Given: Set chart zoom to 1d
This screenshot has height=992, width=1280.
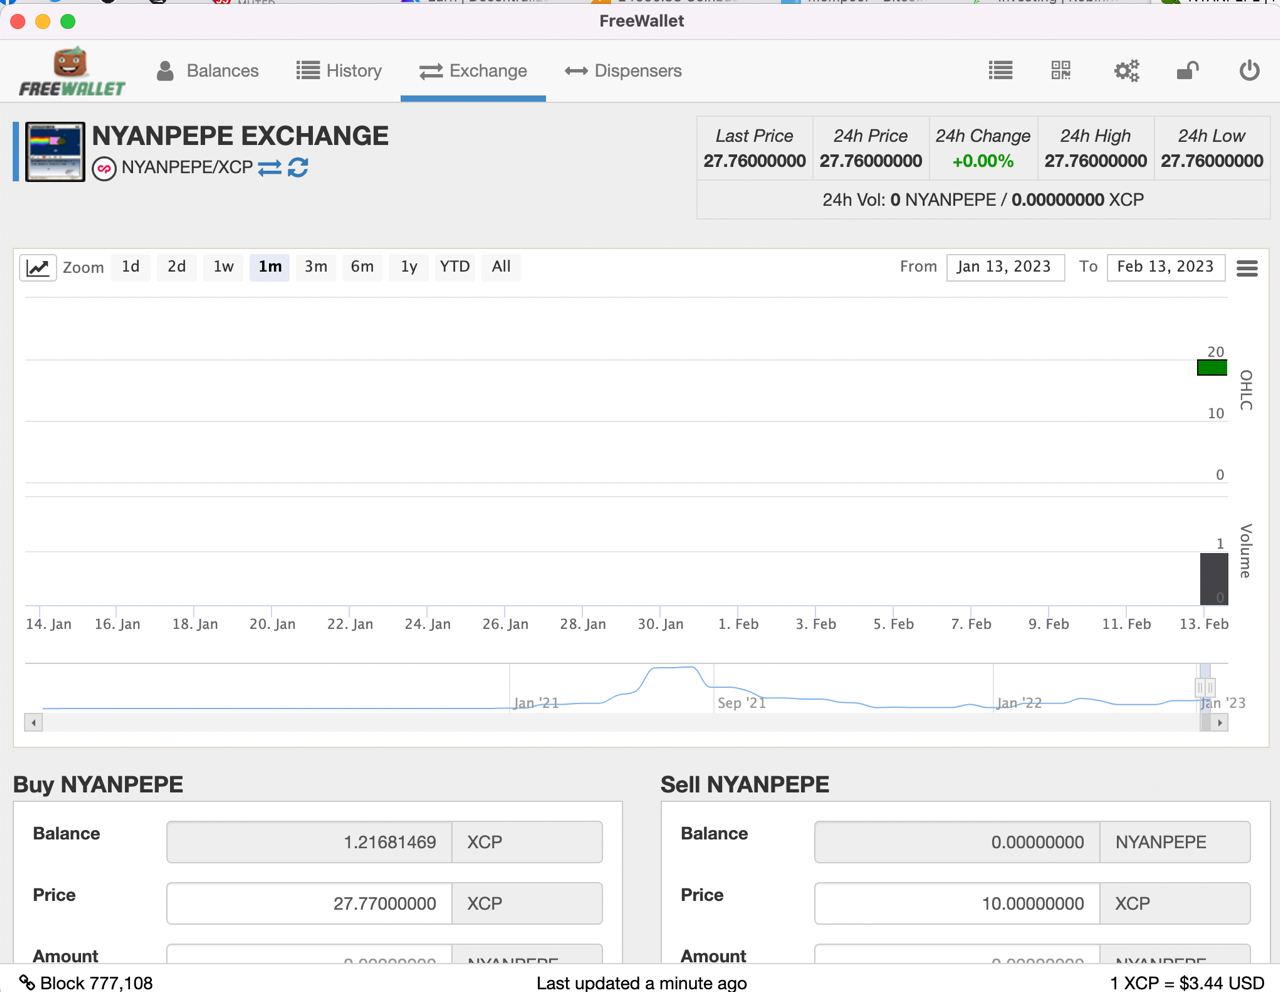Looking at the screenshot, I should (x=131, y=267).
